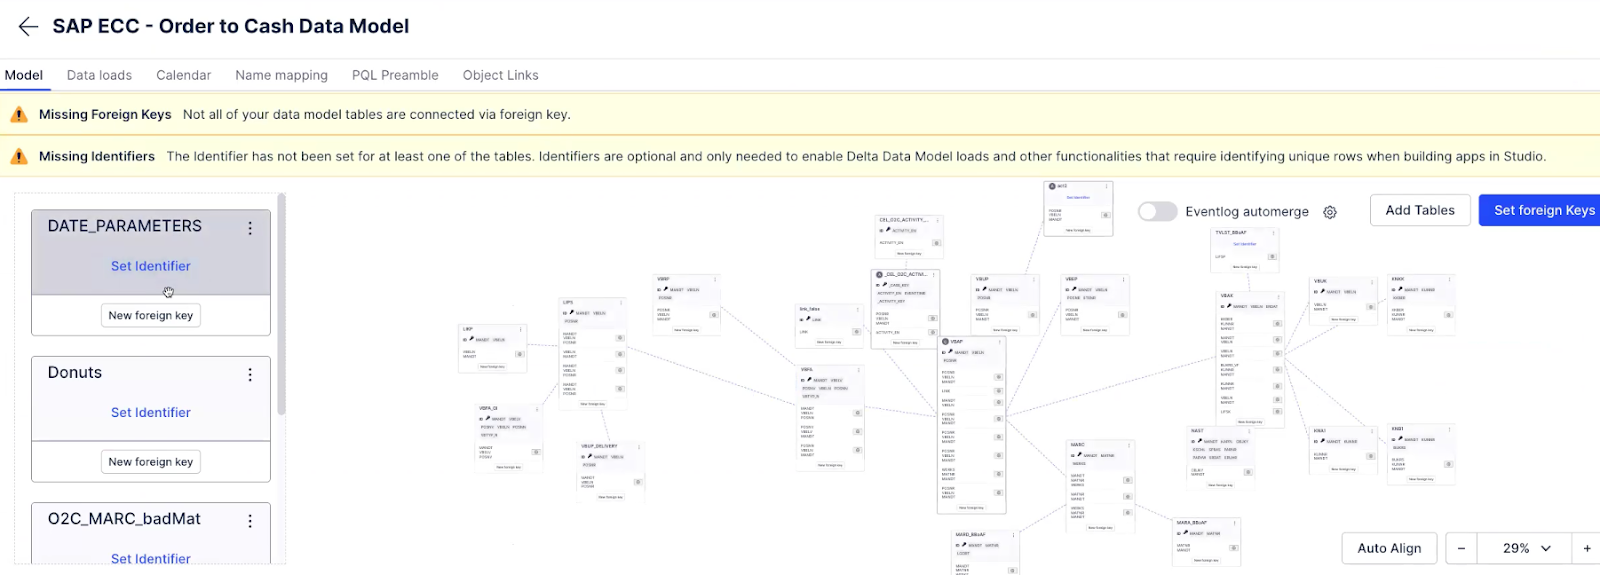Open three-dot menu on link_false diagram node
The height and width of the screenshot is (575, 1600).
(858, 308)
